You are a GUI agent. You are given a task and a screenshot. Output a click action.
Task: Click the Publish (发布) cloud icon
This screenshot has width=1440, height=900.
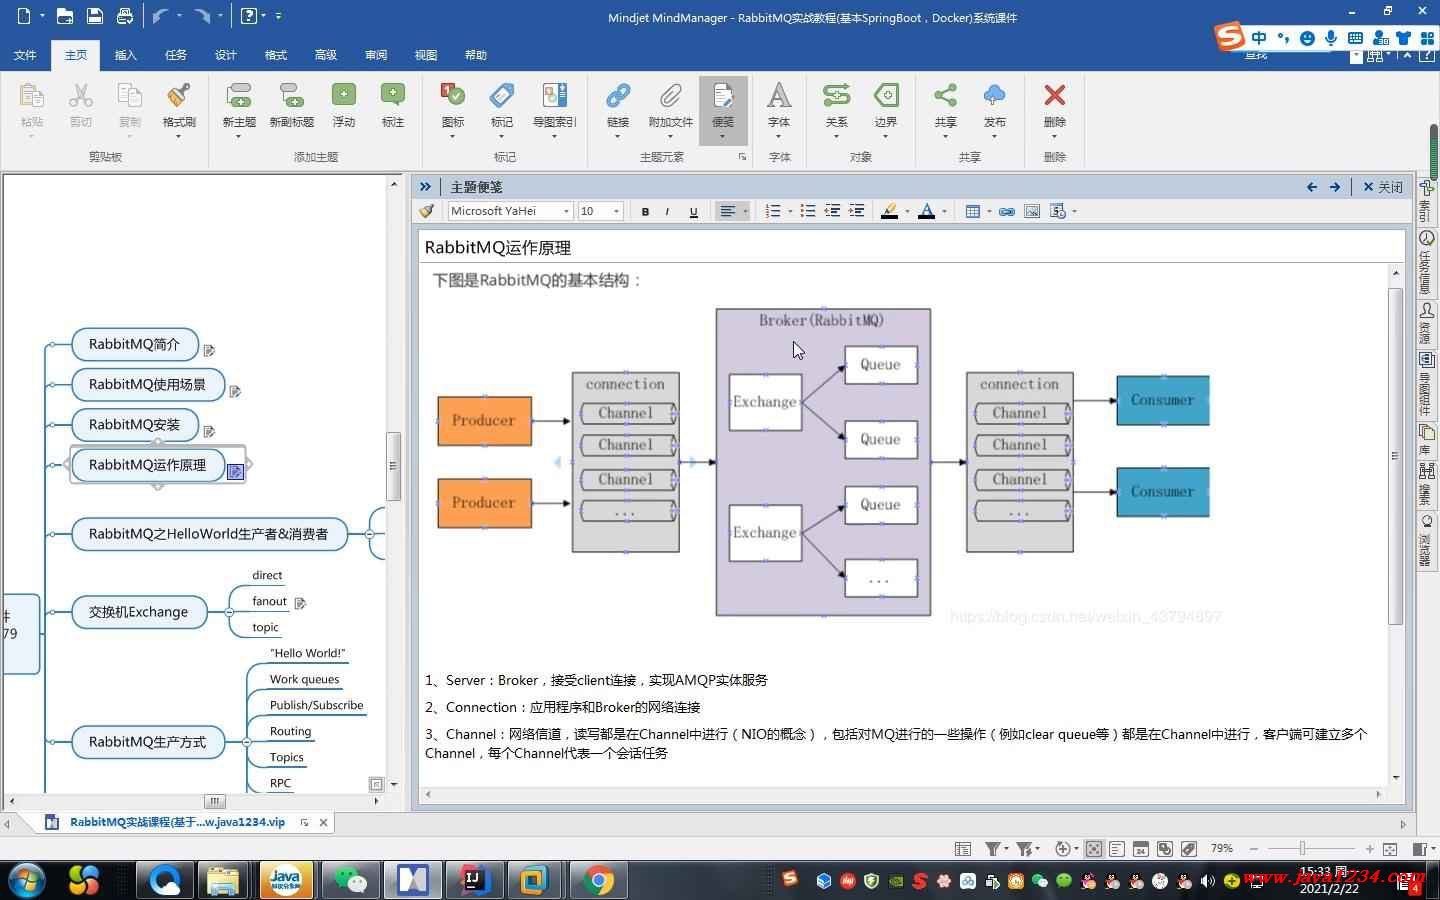point(994,96)
